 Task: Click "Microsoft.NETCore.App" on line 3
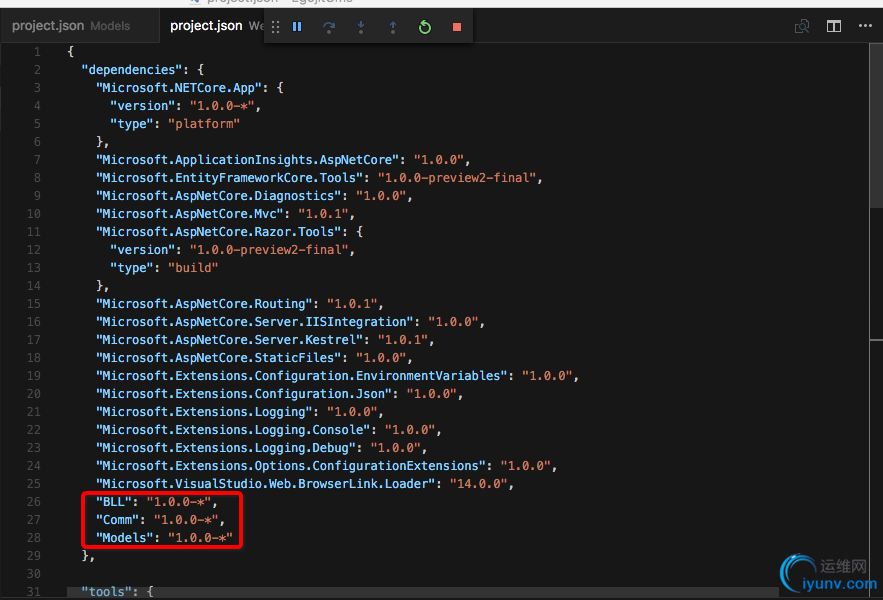[179, 88]
